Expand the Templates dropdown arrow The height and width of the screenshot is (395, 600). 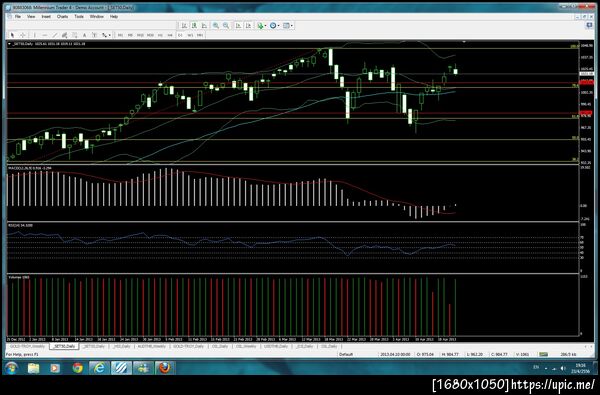click(x=292, y=26)
